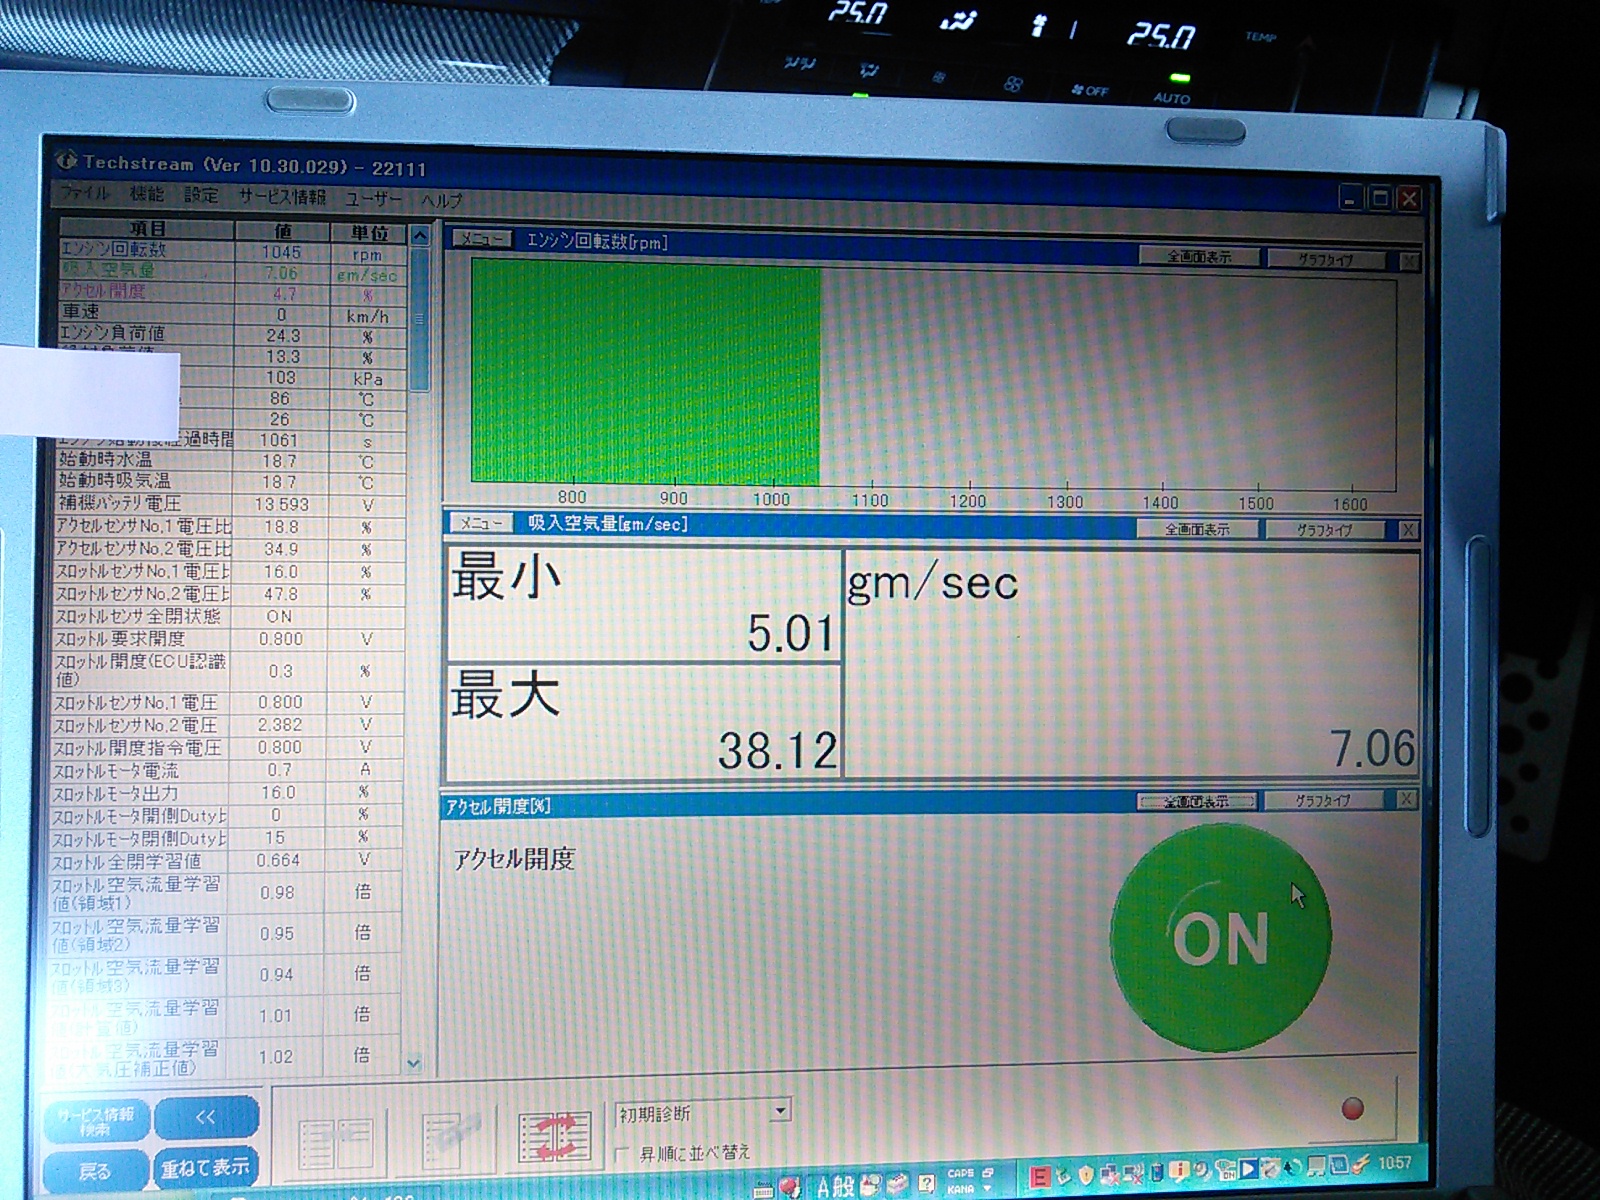Close the エンジン回転数 graph panel

coord(1408,261)
